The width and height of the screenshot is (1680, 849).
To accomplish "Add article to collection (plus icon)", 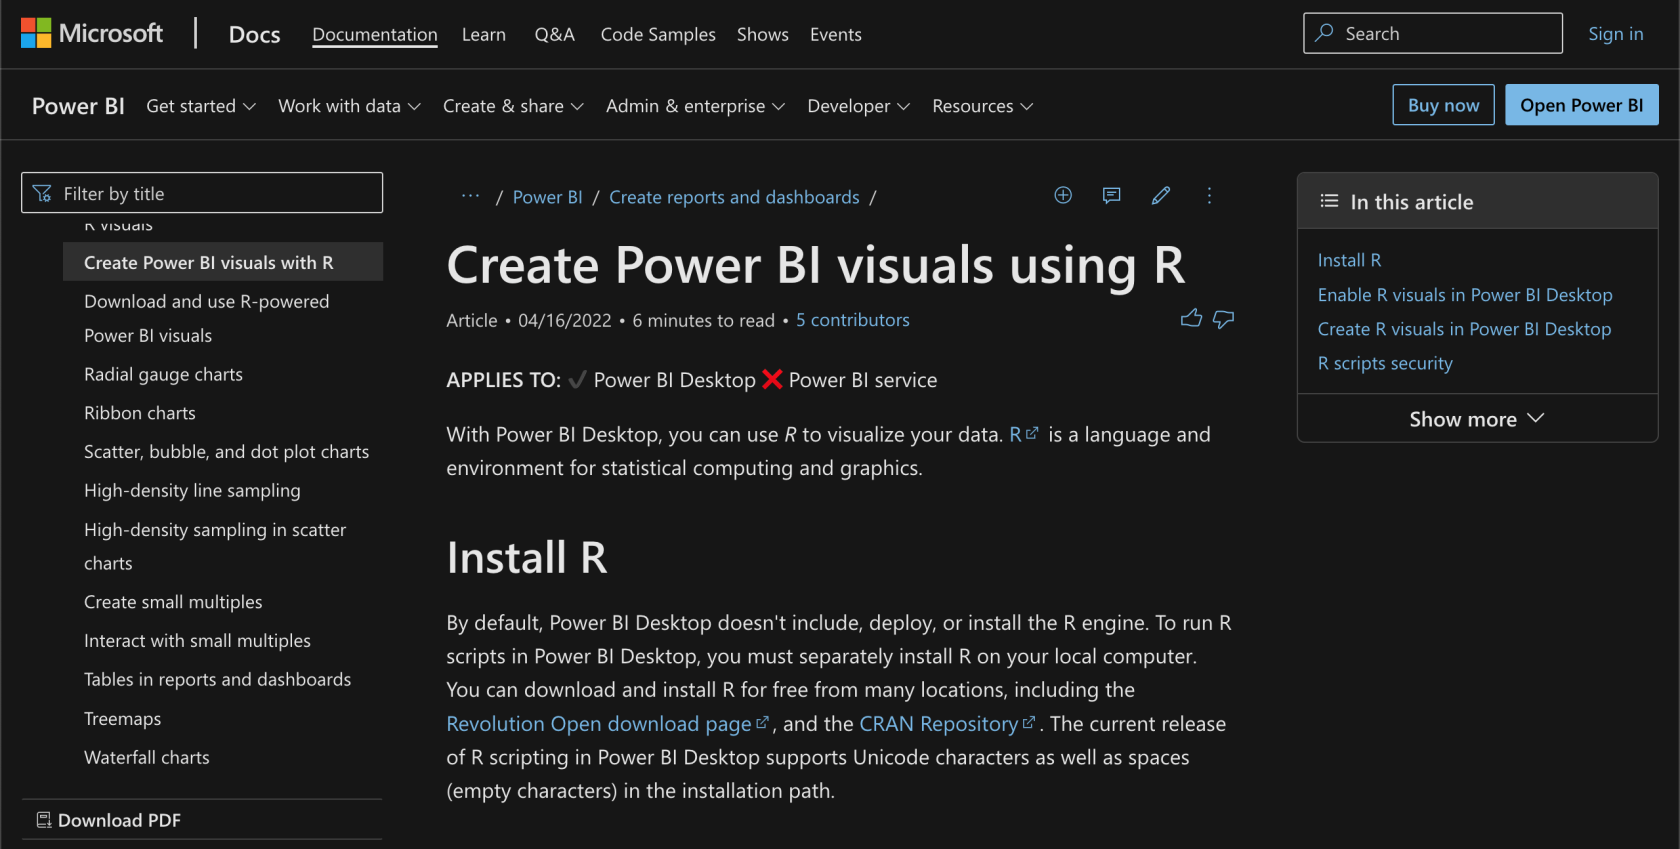I will [x=1063, y=195].
